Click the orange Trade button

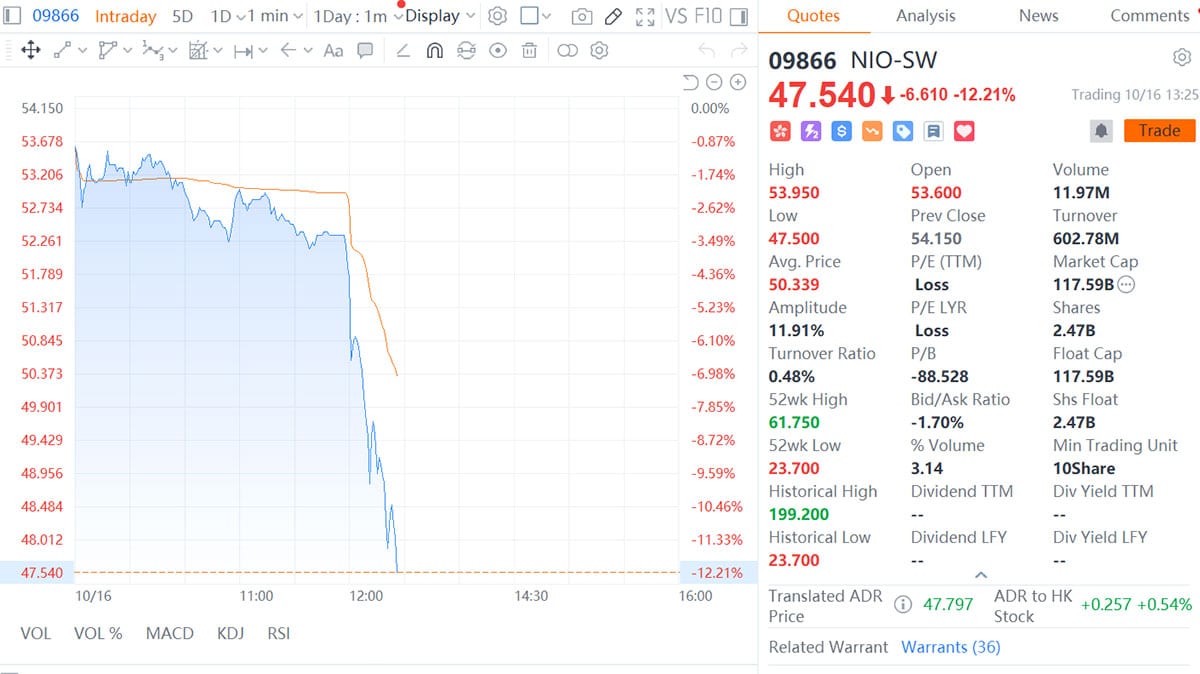(x=1158, y=130)
